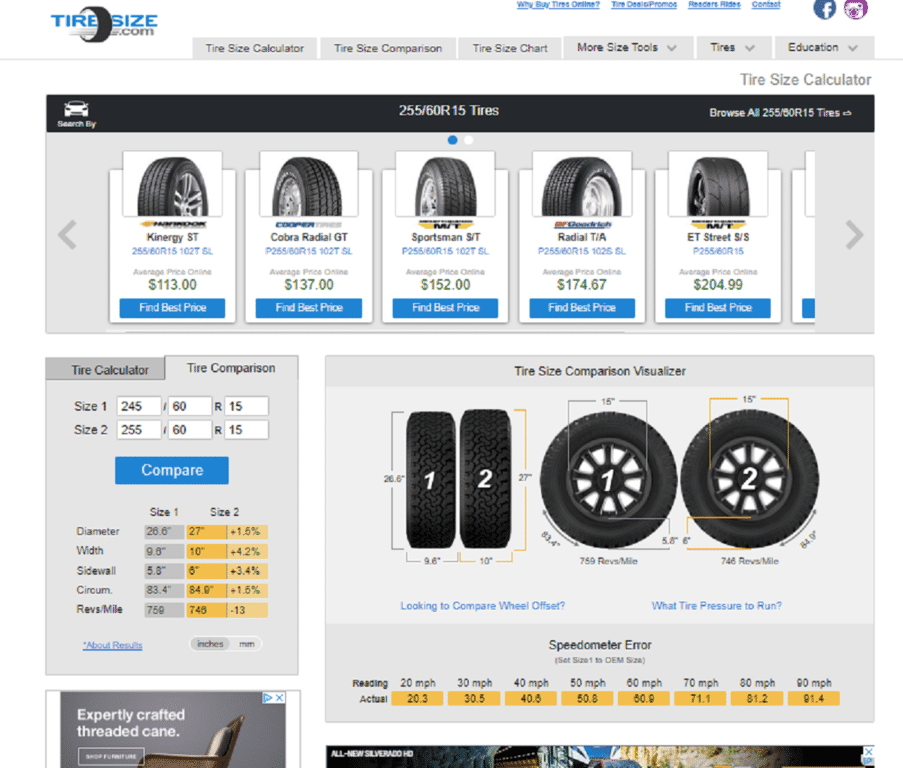Screen dimensions: 903x768
Task: Click the TireSize.com logo
Action: tap(104, 24)
